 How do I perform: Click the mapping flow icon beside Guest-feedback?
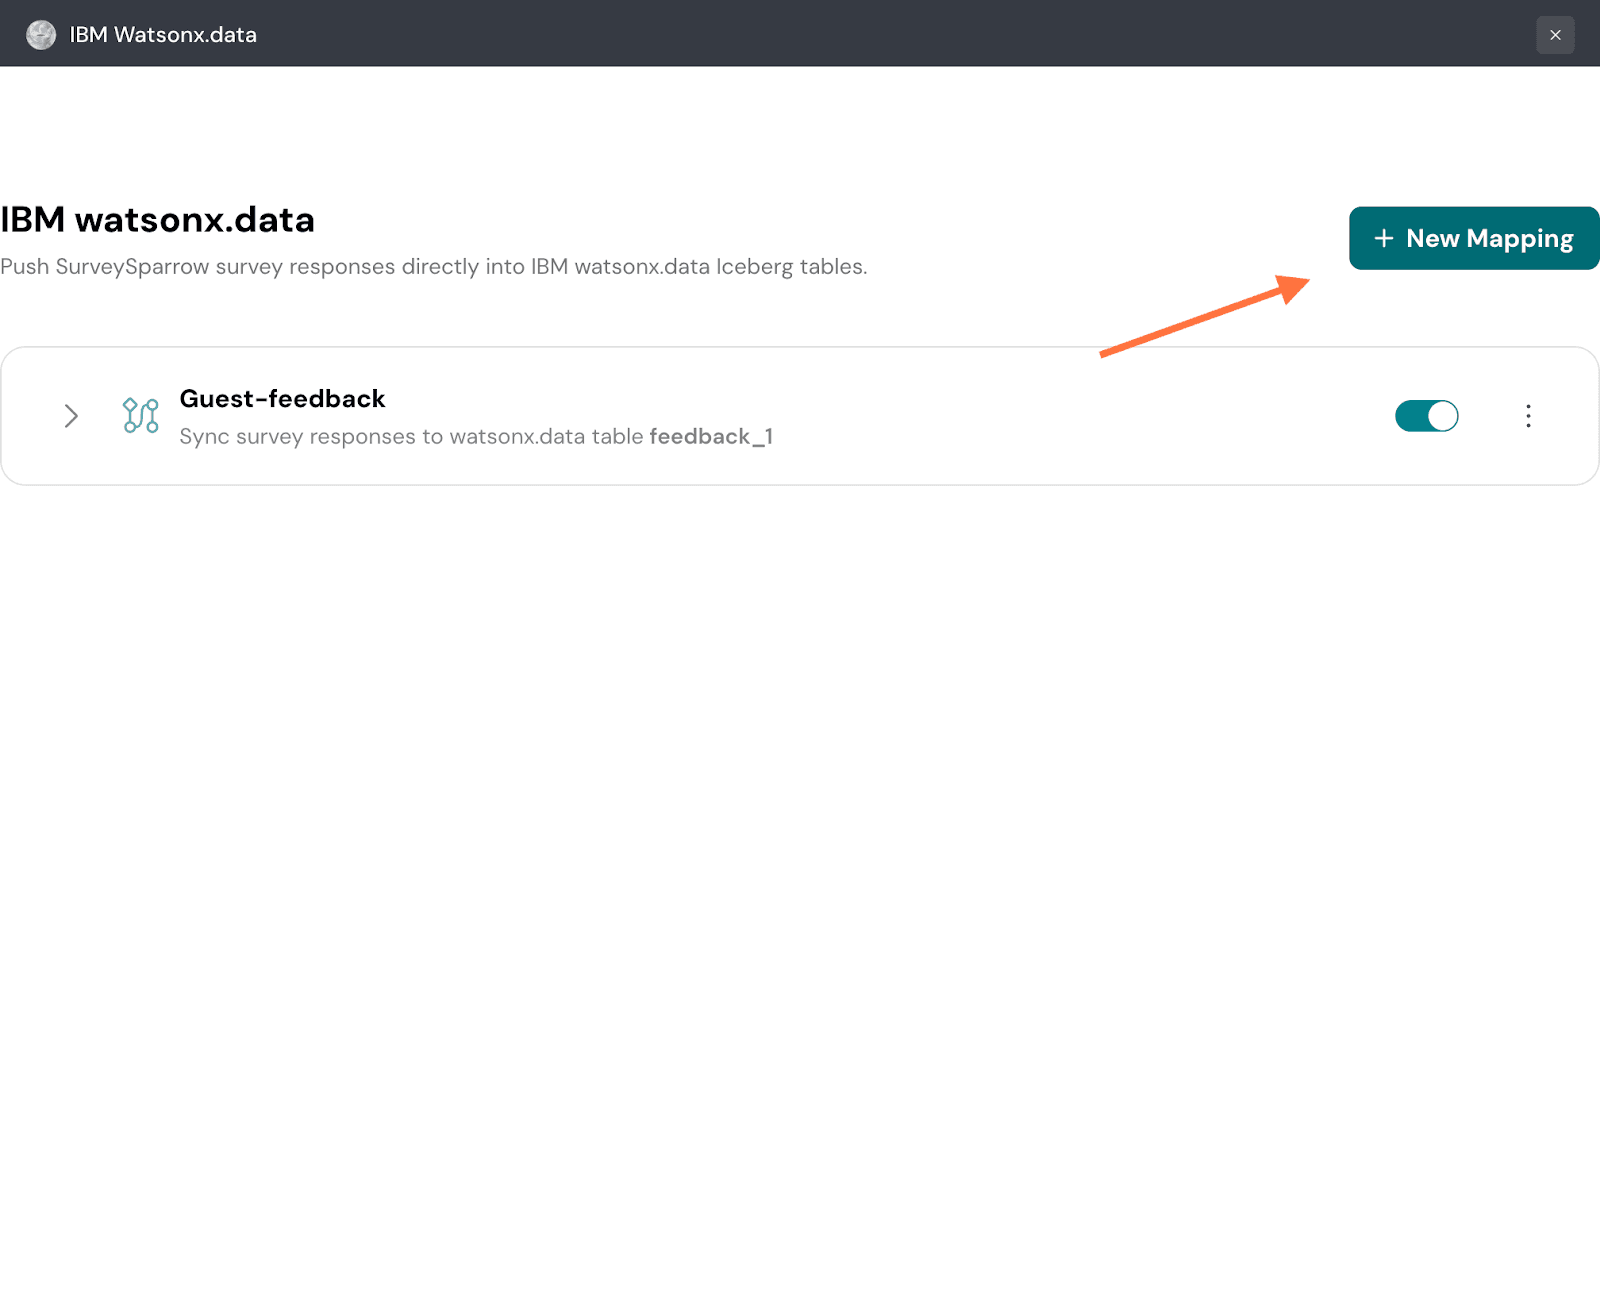140,415
